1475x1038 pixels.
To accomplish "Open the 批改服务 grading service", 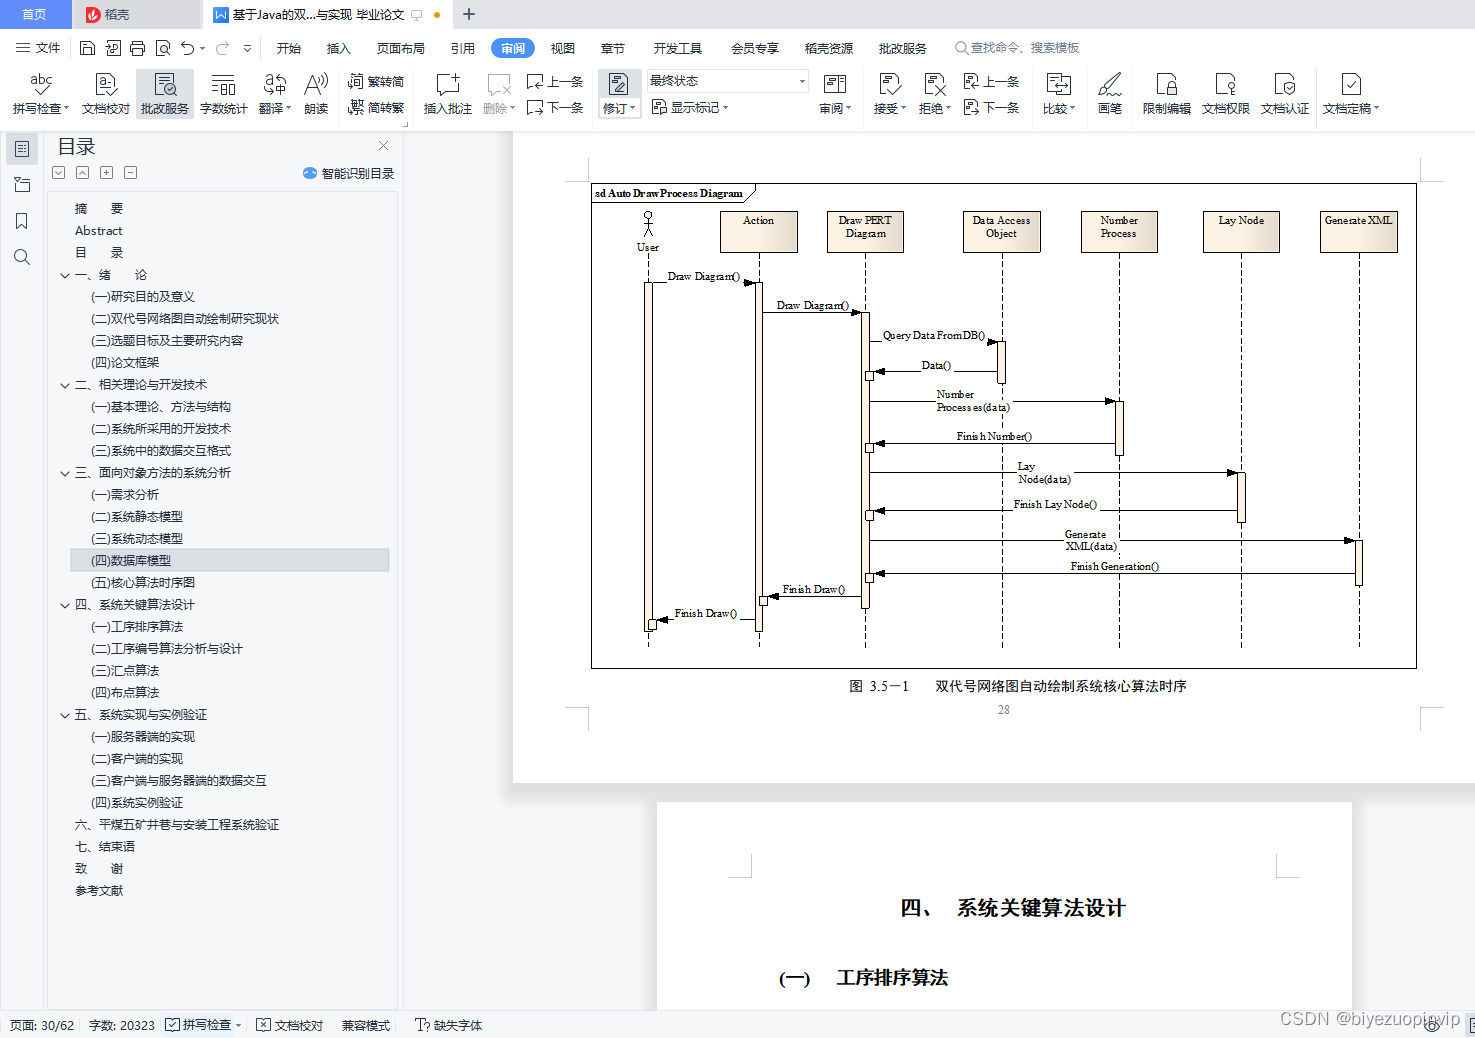I will (165, 93).
